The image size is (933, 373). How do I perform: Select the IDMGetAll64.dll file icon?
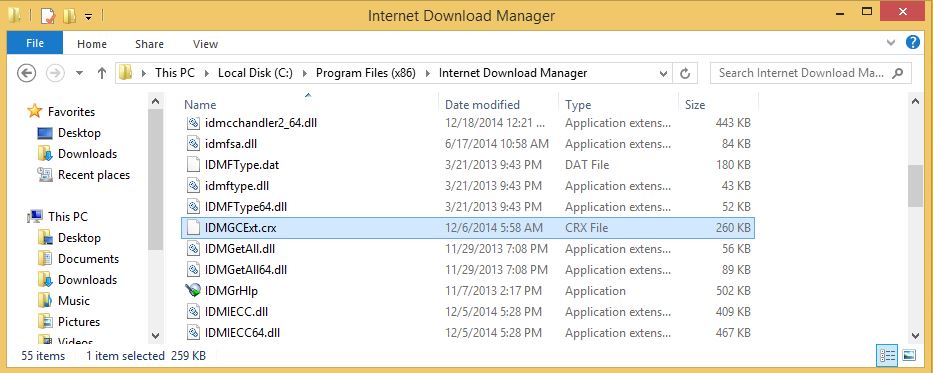(x=192, y=269)
